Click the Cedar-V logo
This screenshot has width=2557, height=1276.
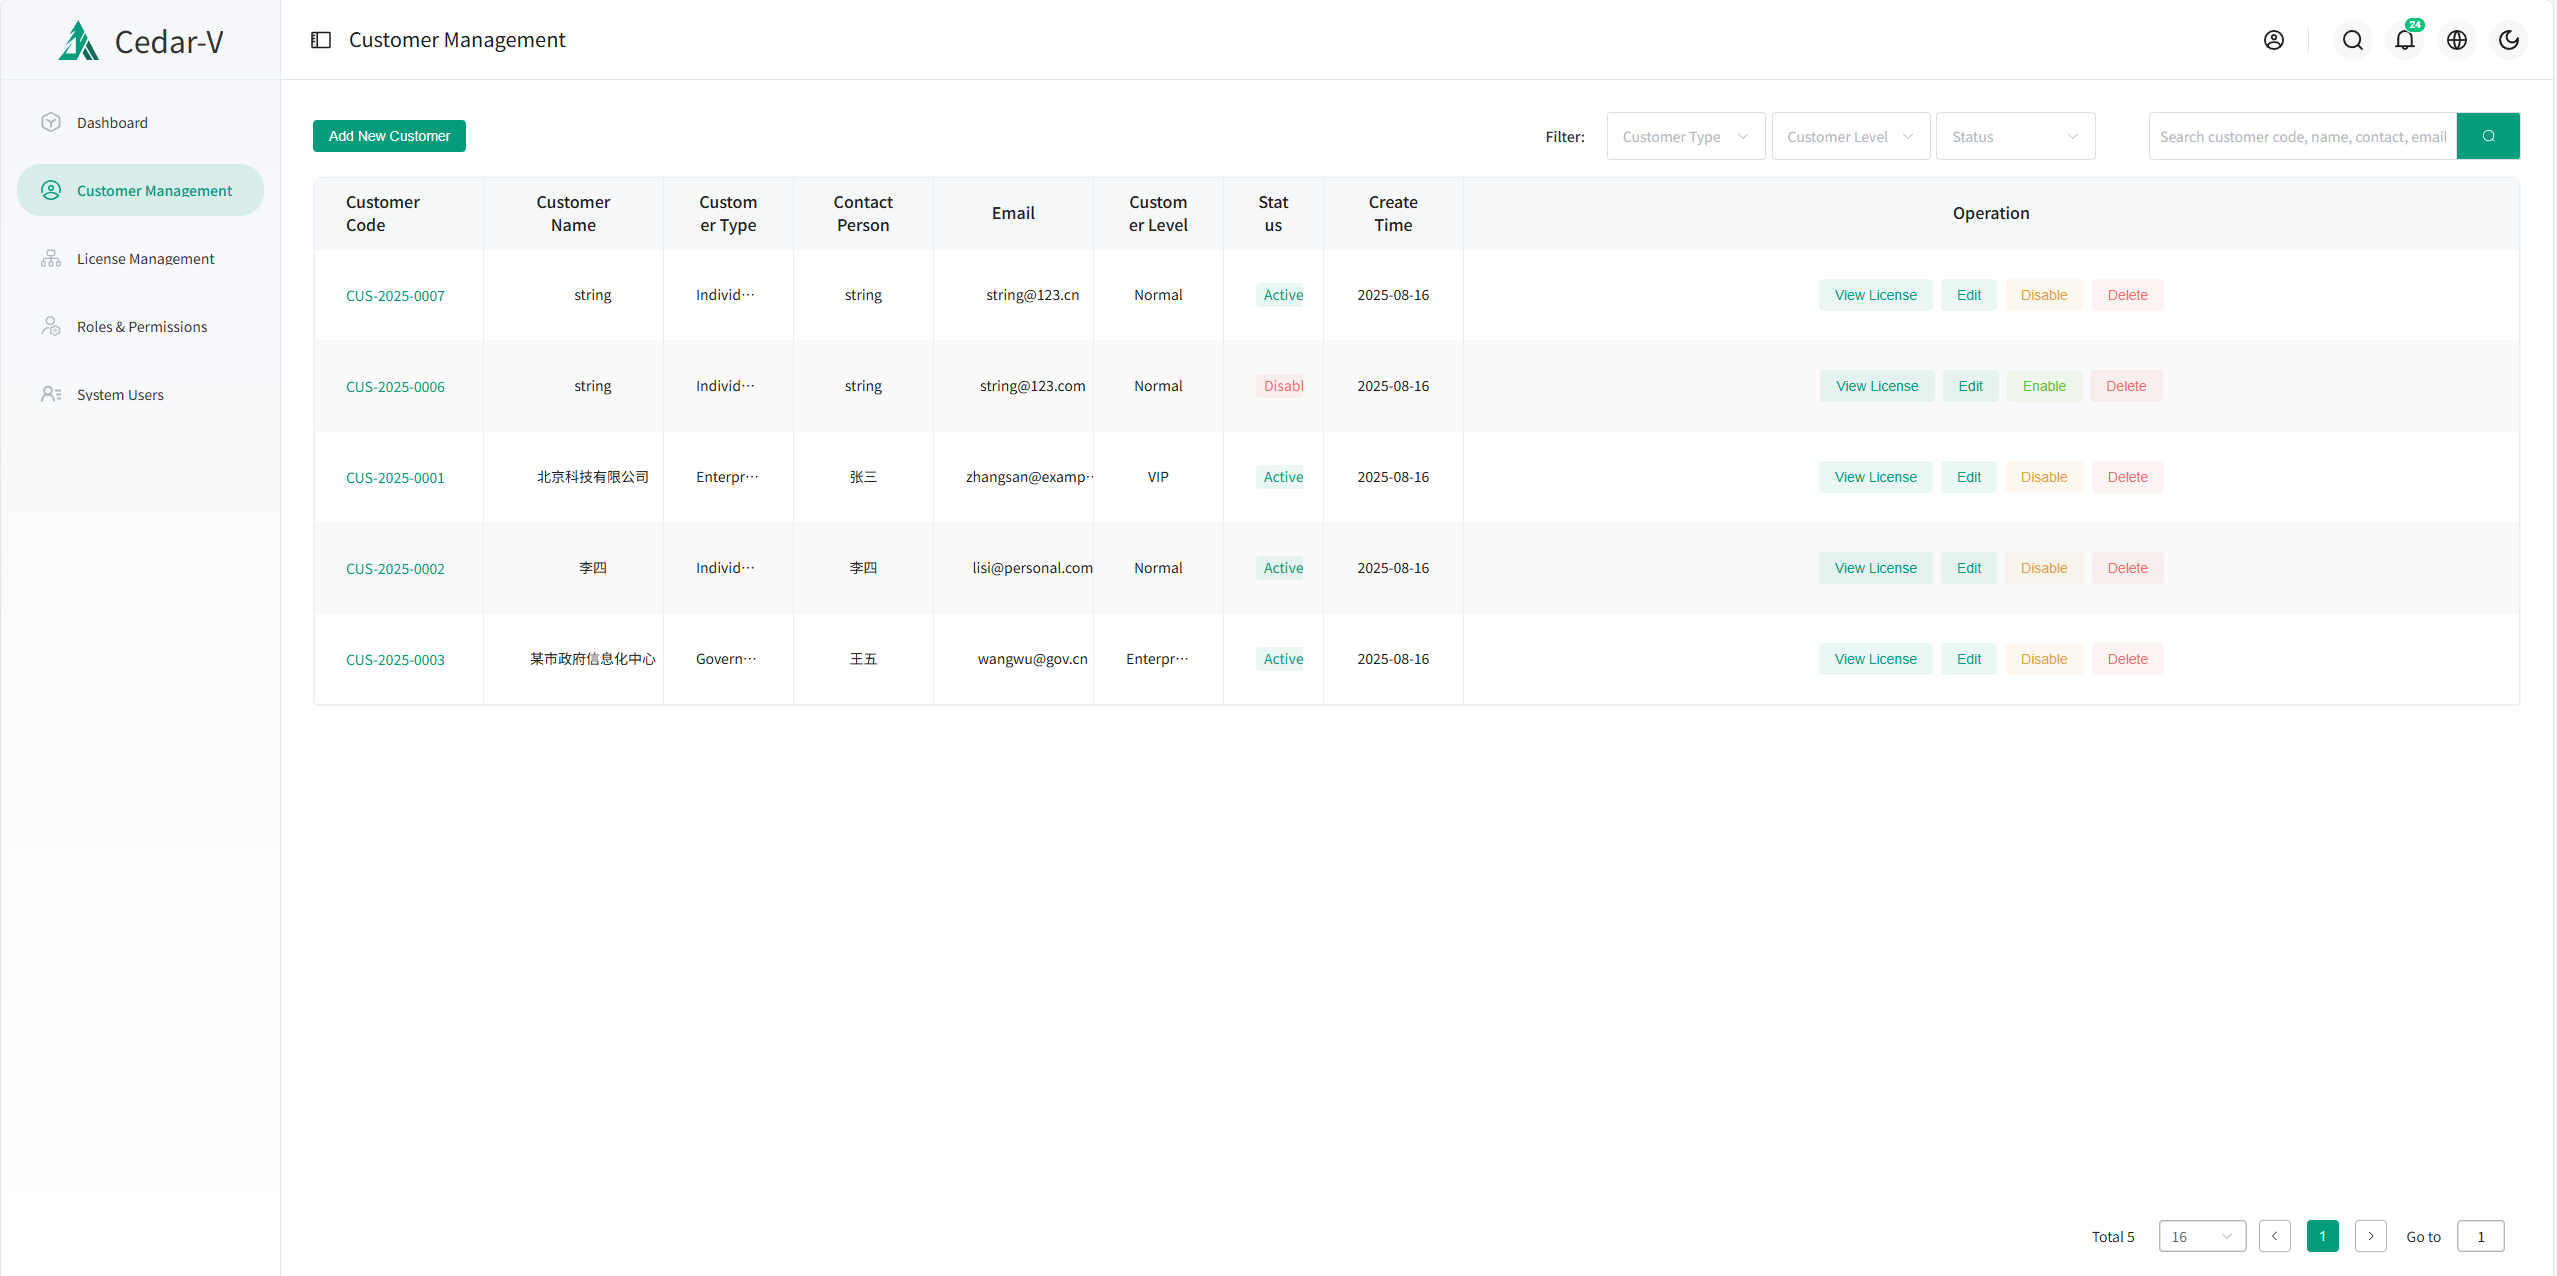tap(140, 41)
